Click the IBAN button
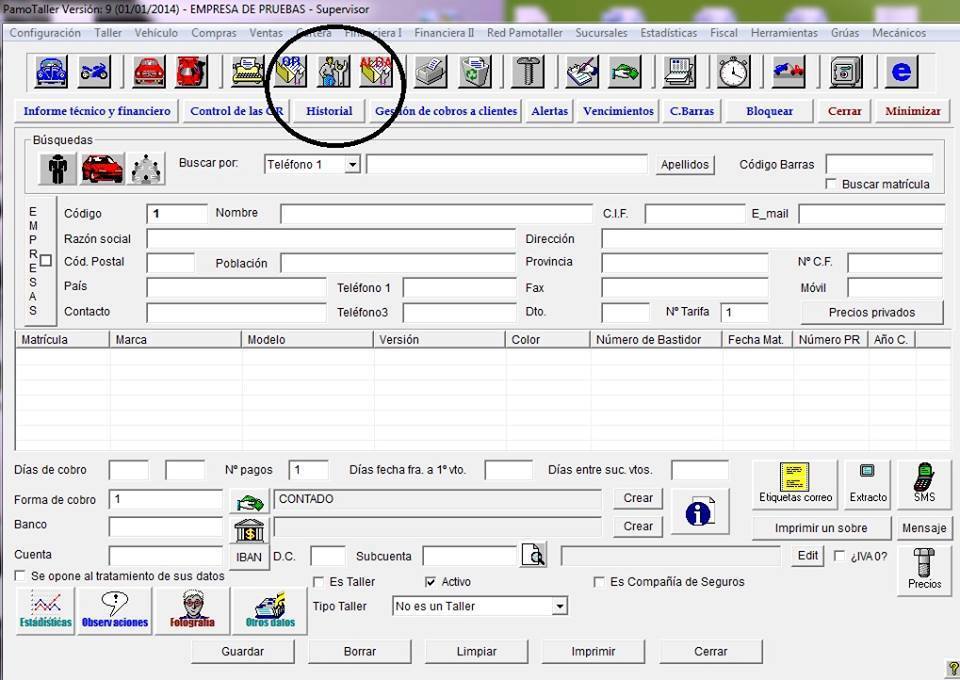The width and height of the screenshot is (960, 680). click(x=249, y=557)
